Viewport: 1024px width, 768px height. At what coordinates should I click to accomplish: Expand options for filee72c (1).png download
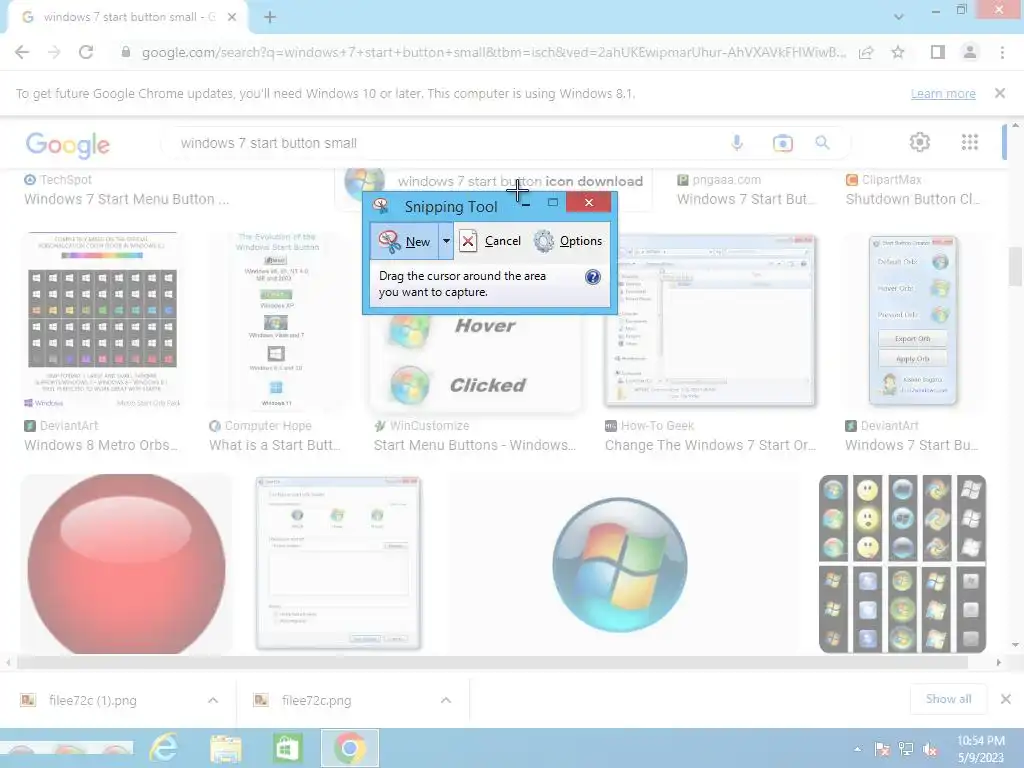click(213, 700)
